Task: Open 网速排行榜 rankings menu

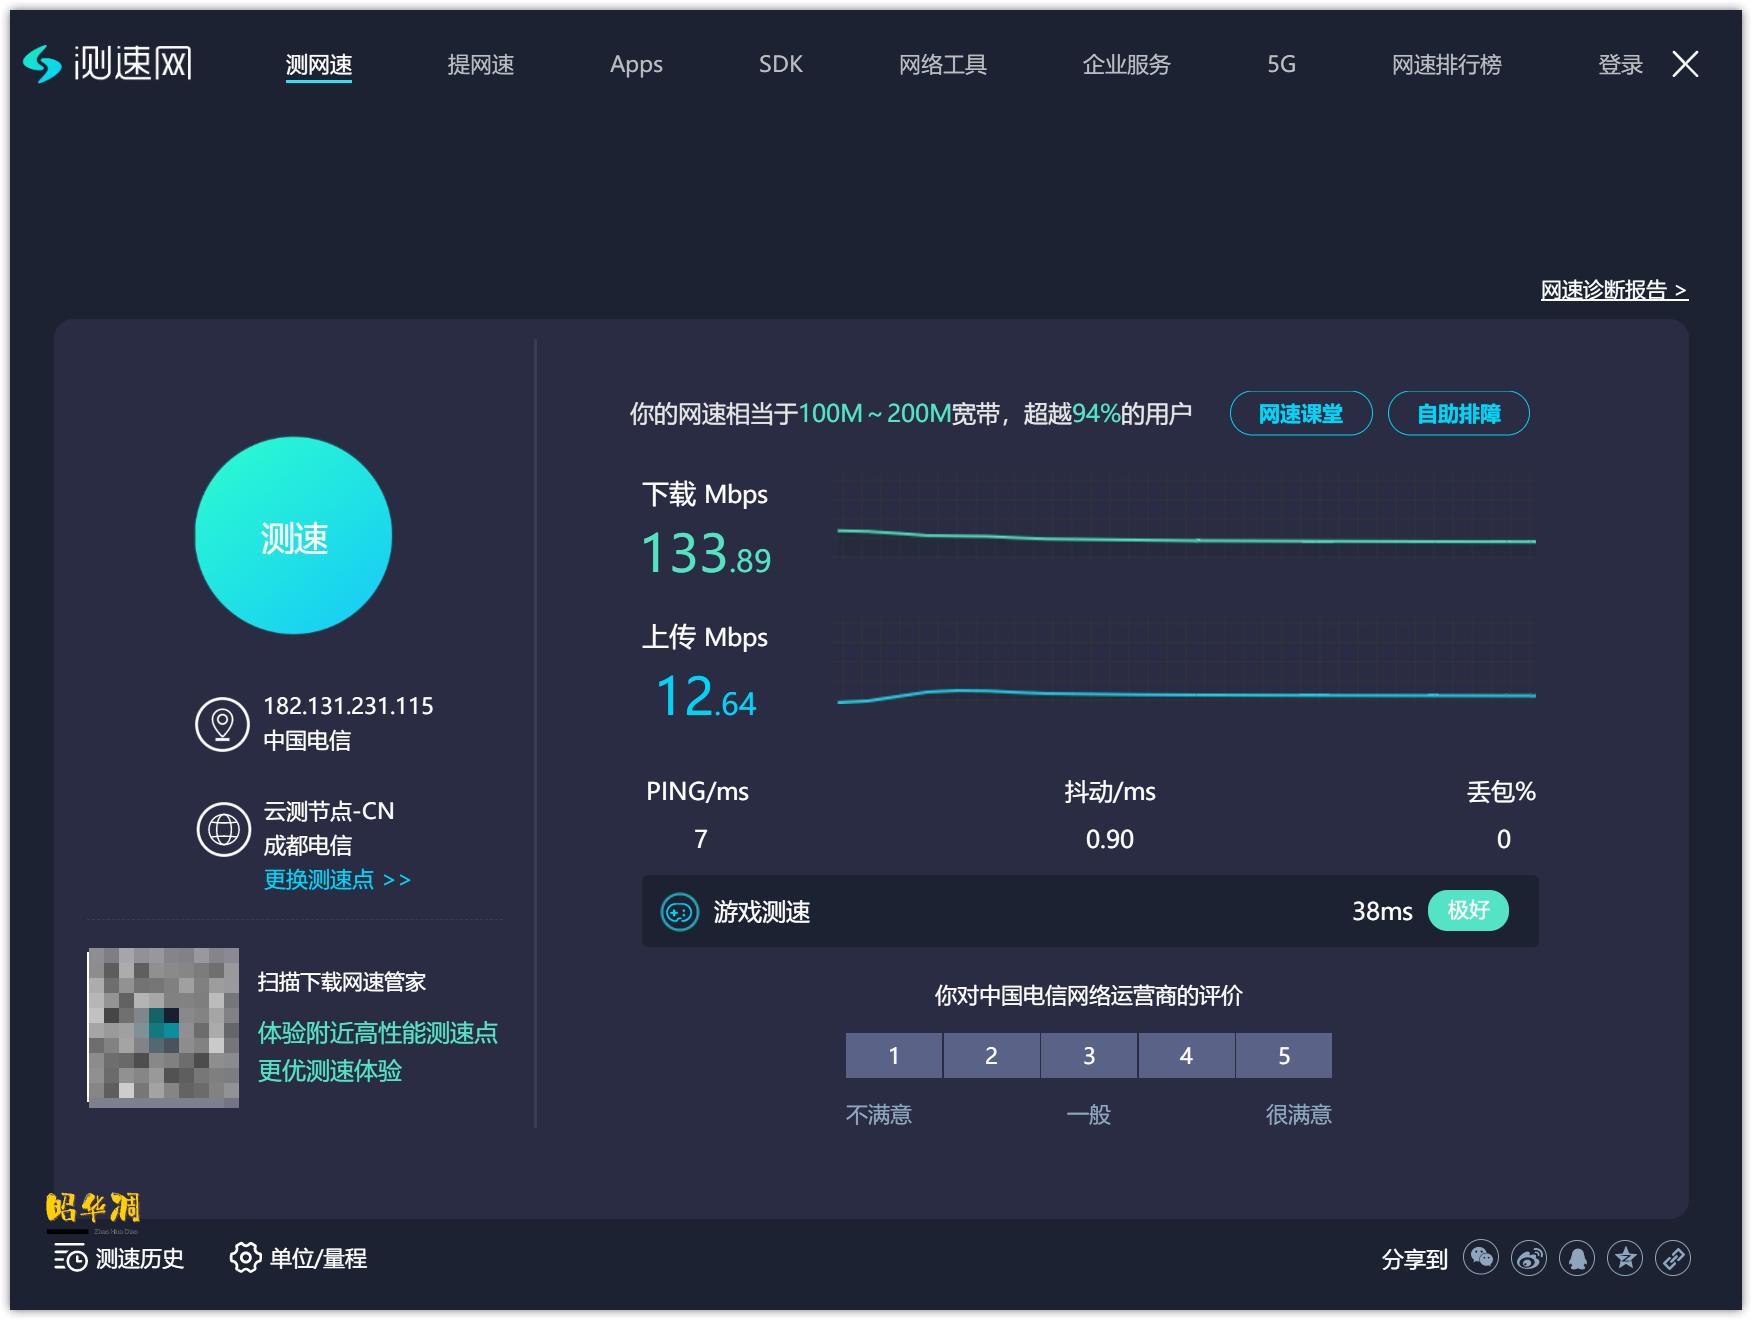Action: point(1443,64)
